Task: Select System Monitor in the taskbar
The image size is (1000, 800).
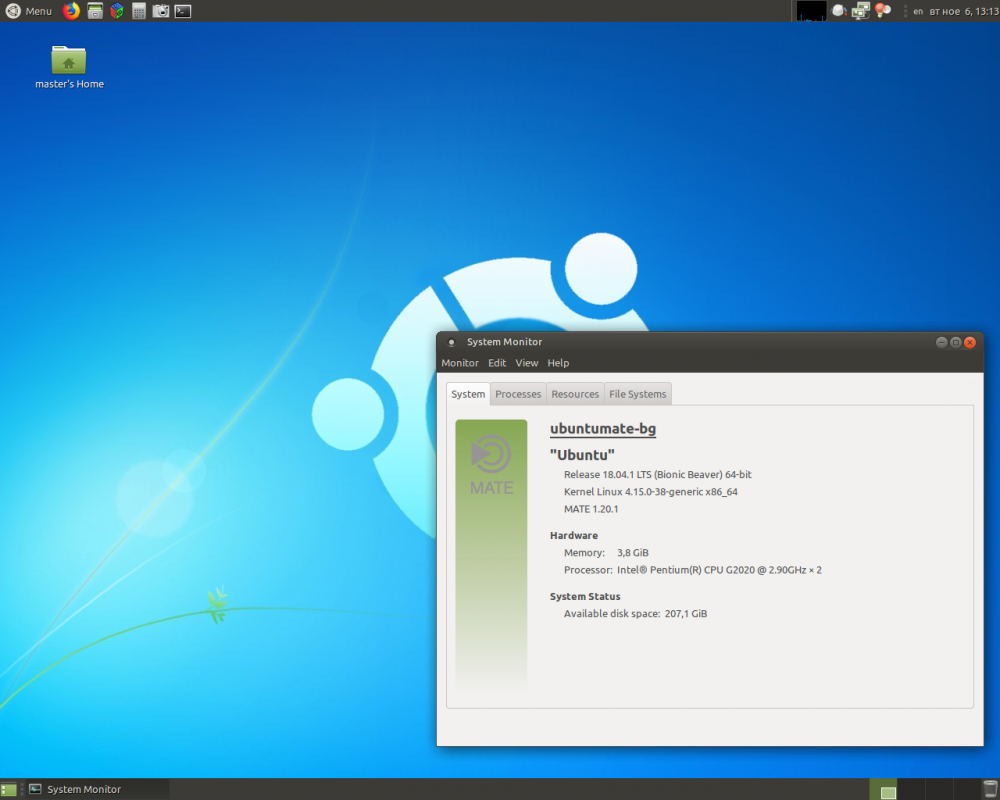Action: pos(96,789)
